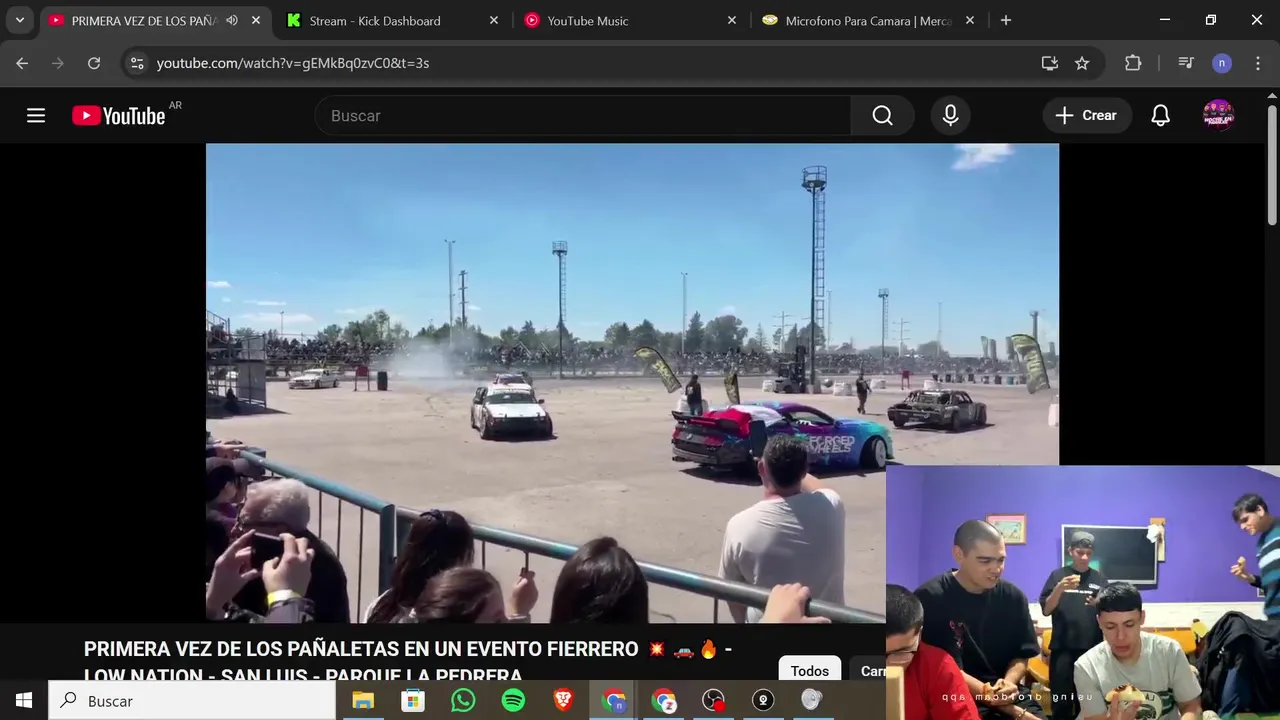Open Microsoft Store from taskbar
Screen dimensions: 1280x720
click(x=412, y=701)
